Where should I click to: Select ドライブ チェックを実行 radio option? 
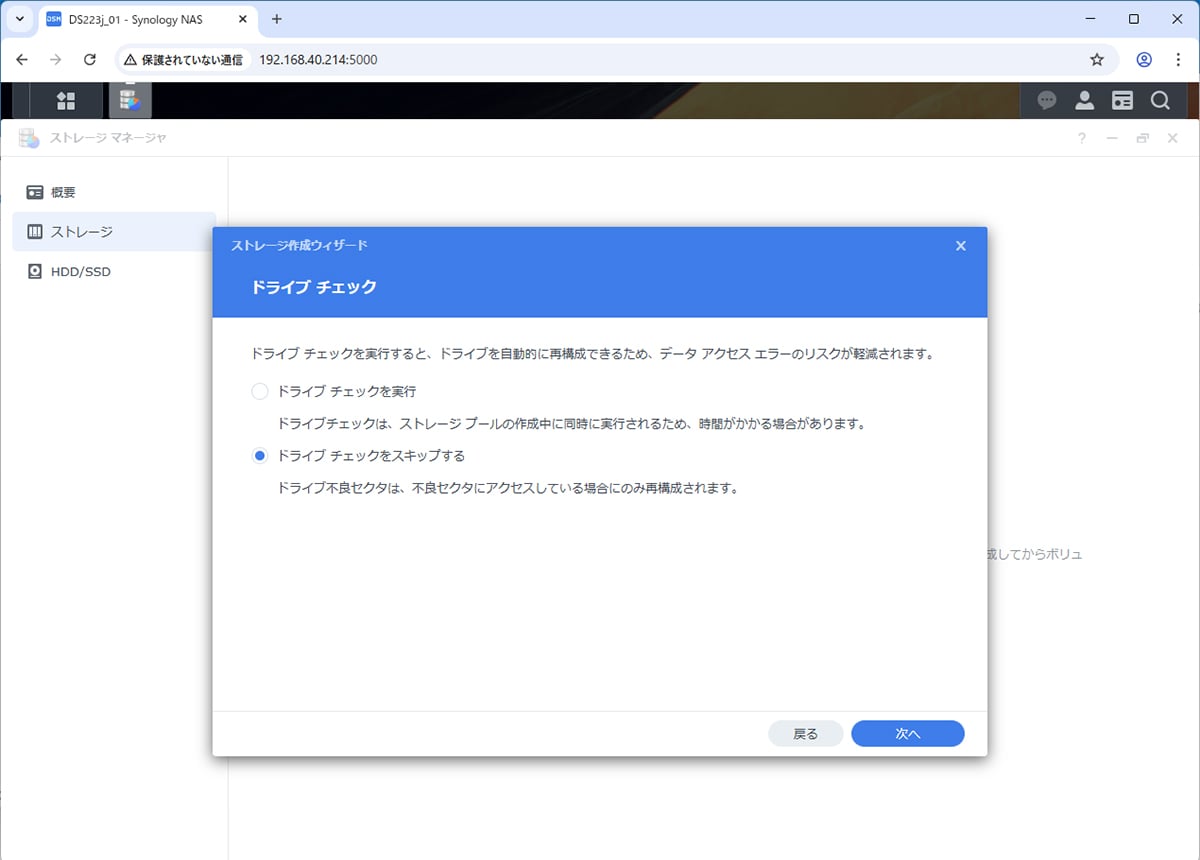[260, 391]
